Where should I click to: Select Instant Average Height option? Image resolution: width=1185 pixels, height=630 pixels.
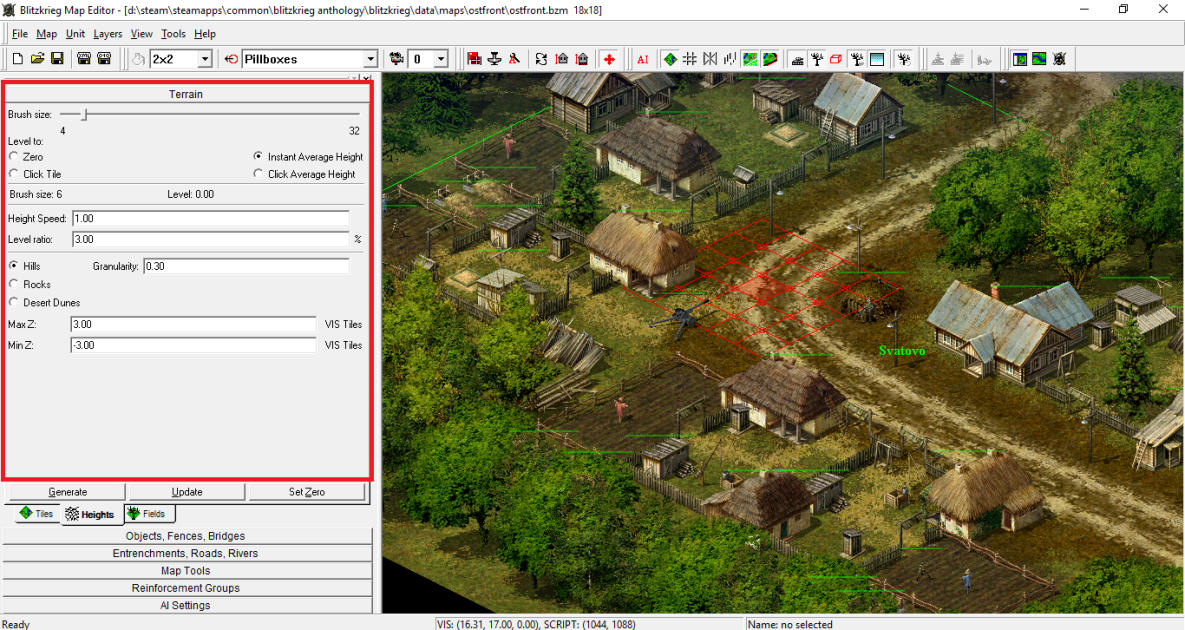pos(258,156)
